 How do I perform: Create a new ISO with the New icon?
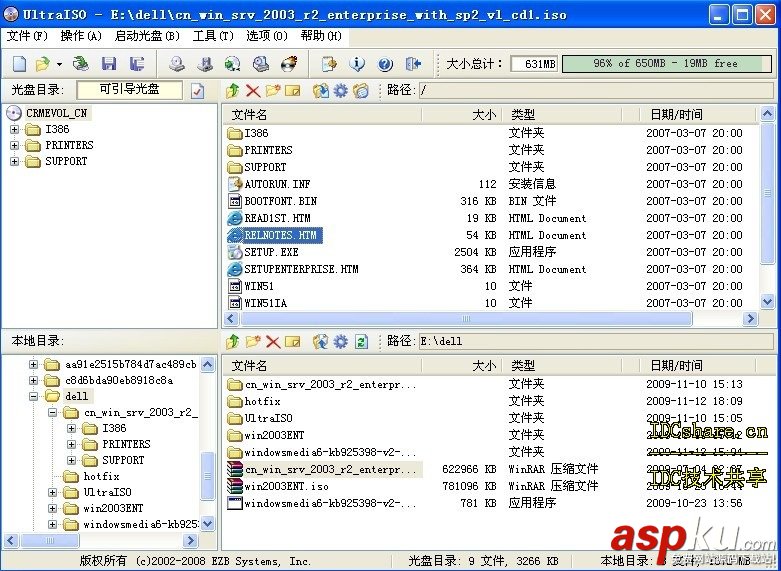pos(19,64)
